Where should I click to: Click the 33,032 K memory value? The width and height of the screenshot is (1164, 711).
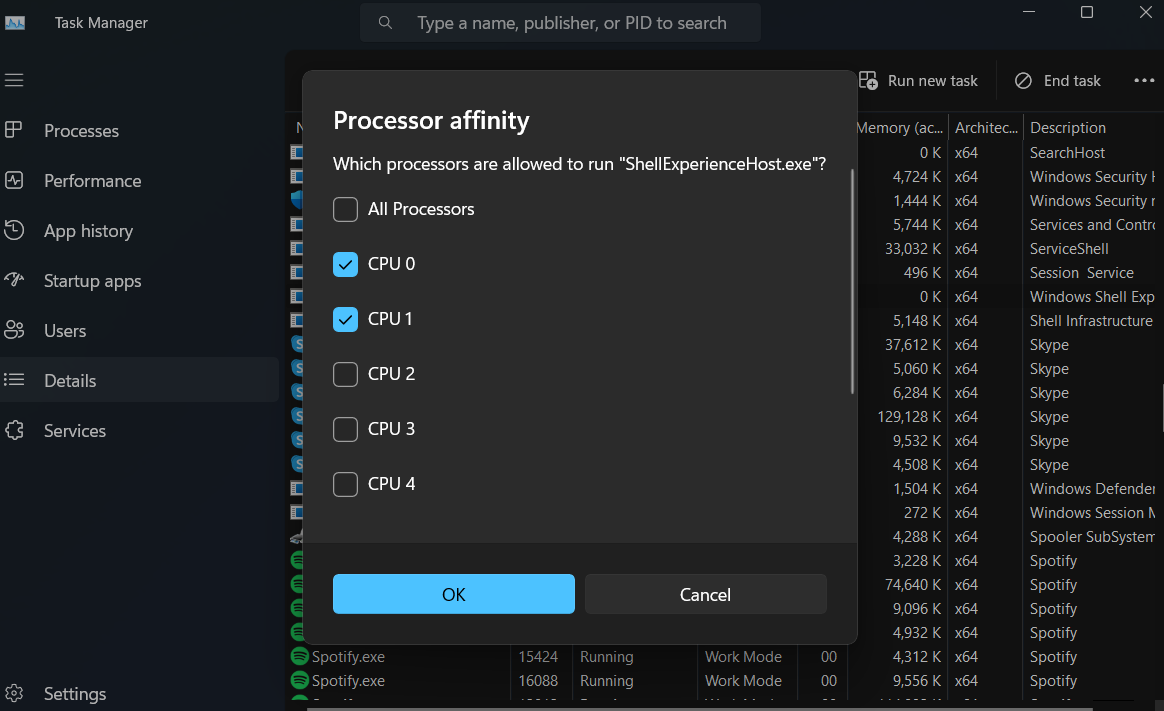(x=912, y=249)
